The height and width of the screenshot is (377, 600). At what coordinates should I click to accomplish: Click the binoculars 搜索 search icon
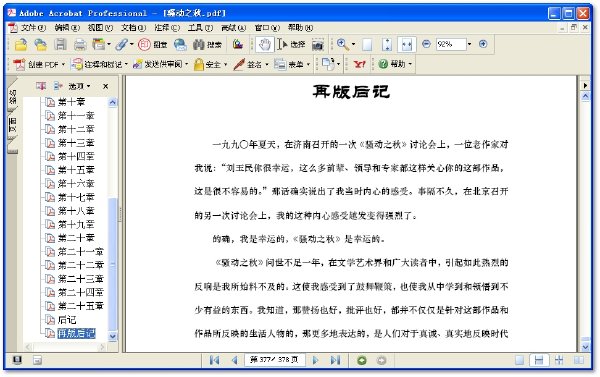tap(207, 45)
